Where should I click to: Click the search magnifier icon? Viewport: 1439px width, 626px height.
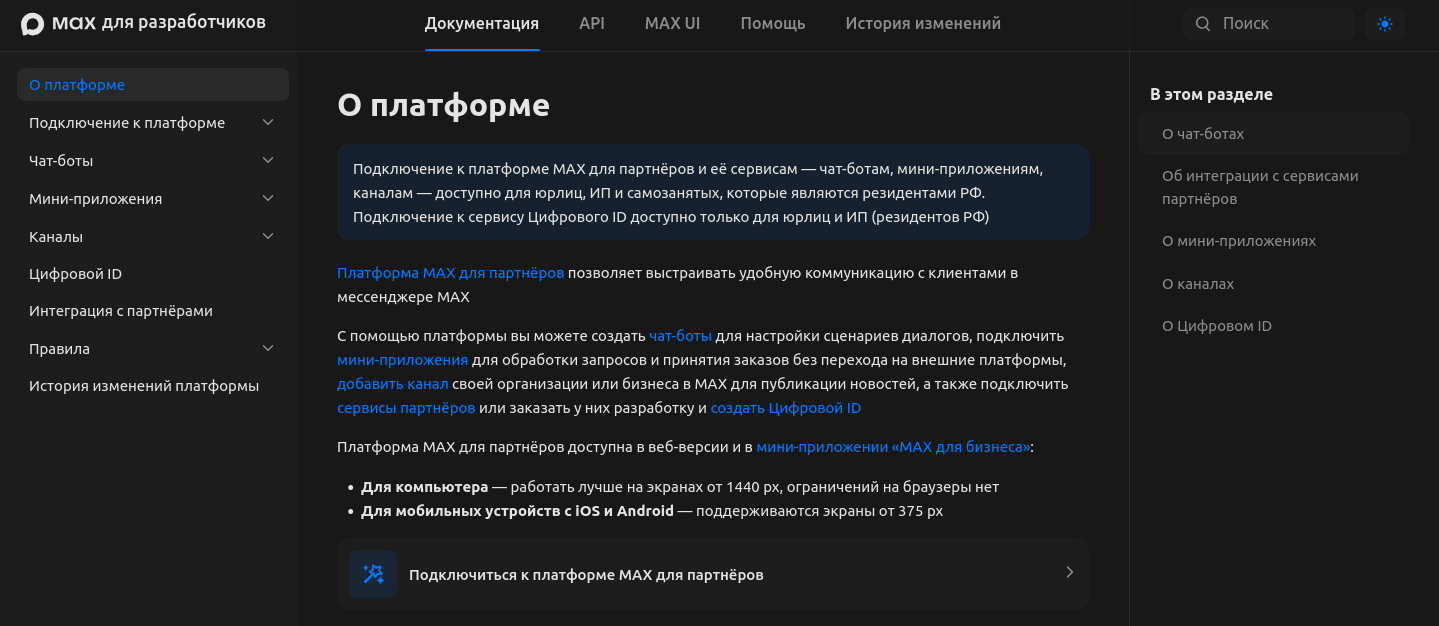coord(1203,24)
